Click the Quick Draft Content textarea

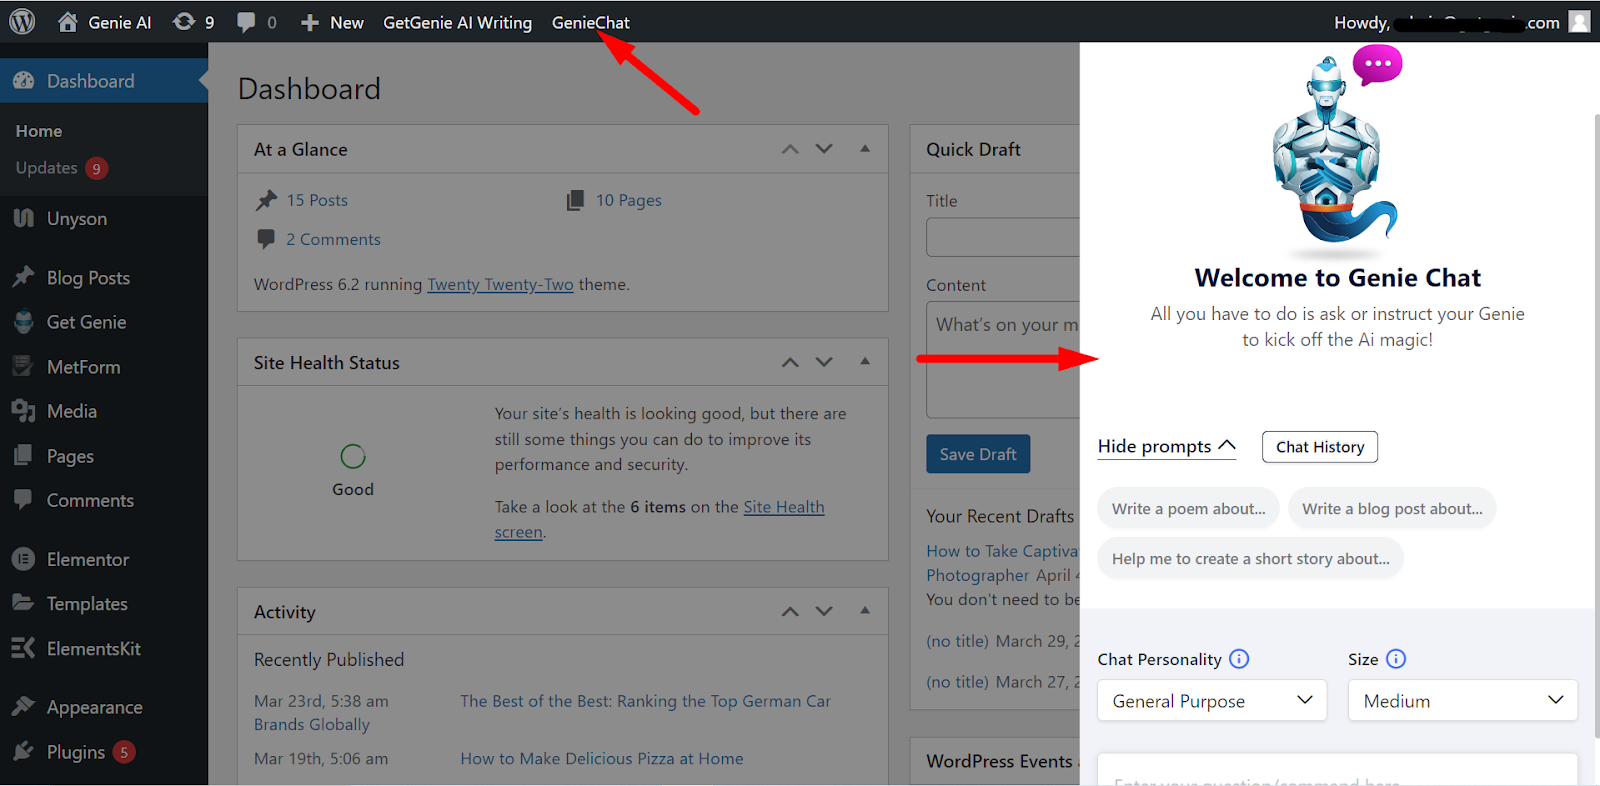[1003, 360]
